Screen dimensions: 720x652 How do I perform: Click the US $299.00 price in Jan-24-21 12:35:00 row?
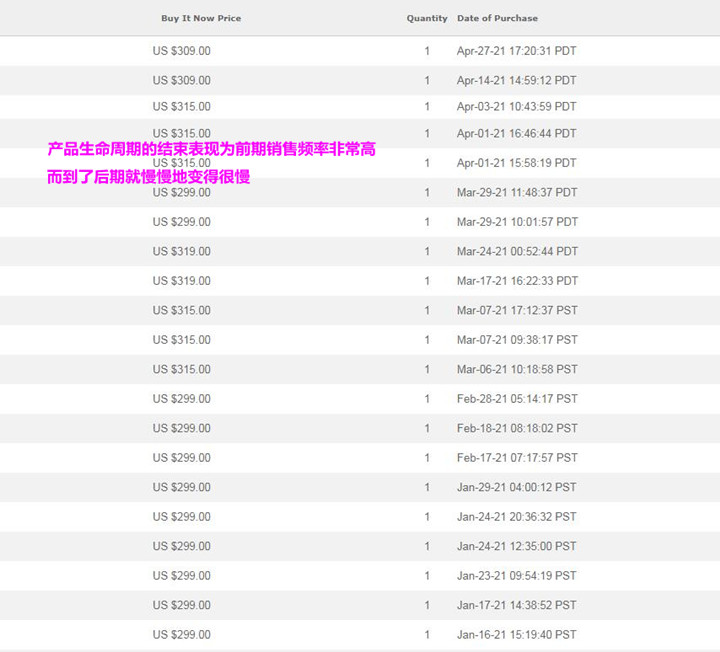(x=182, y=546)
